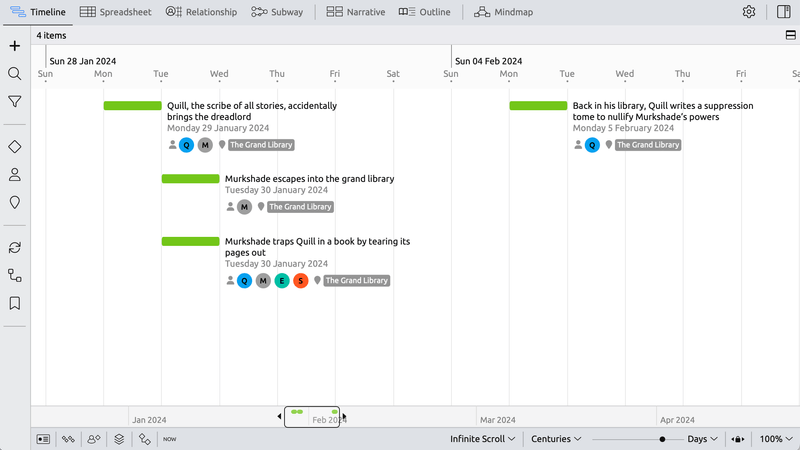Screen dimensions: 800x450
Task: Open the Timeline view tab
Action: pyautogui.click(x=38, y=12)
